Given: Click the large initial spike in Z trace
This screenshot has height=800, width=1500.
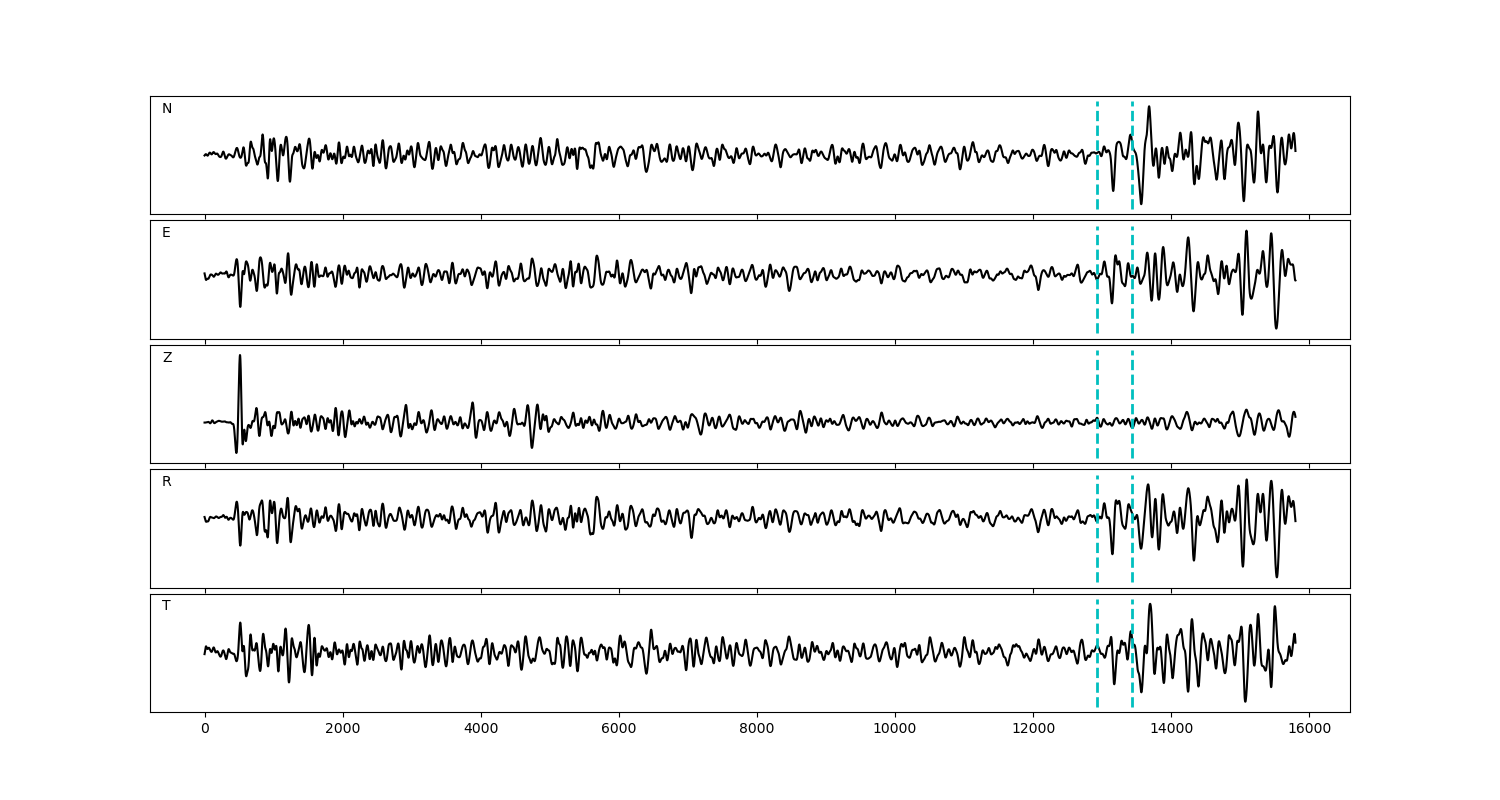Looking at the screenshot, I should [240, 358].
